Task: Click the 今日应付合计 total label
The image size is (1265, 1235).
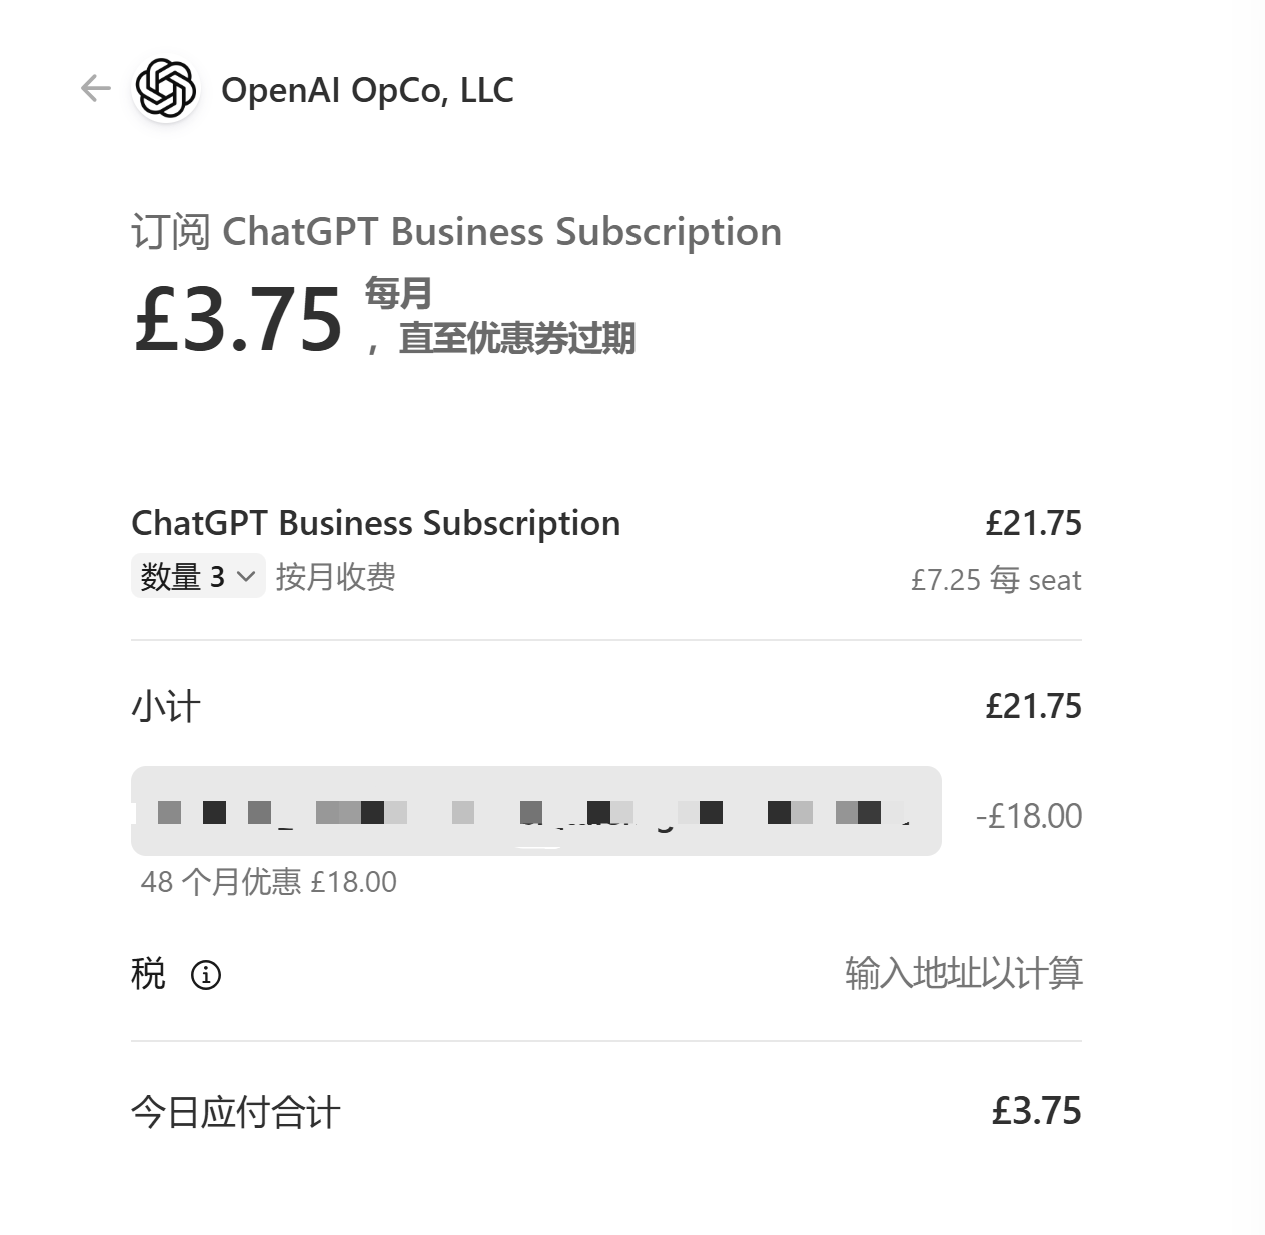Action: [236, 1112]
